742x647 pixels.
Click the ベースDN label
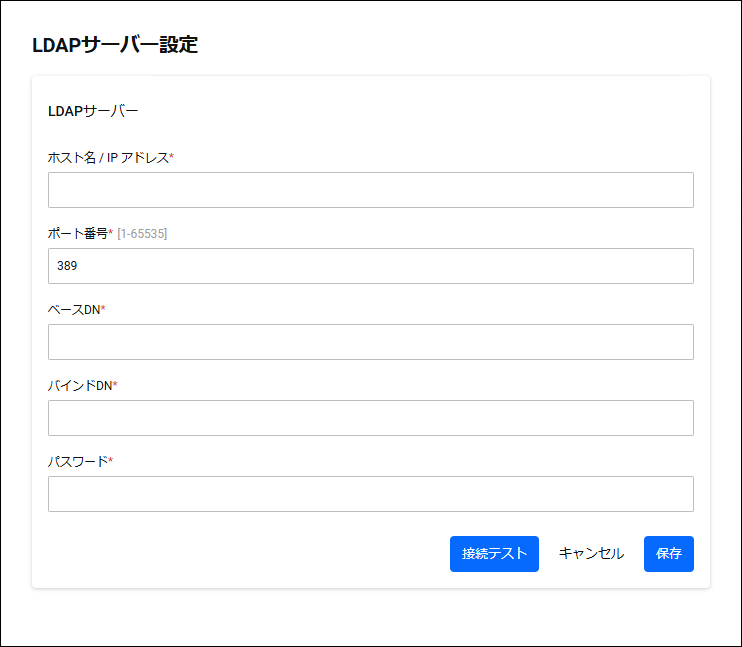[x=74, y=310]
